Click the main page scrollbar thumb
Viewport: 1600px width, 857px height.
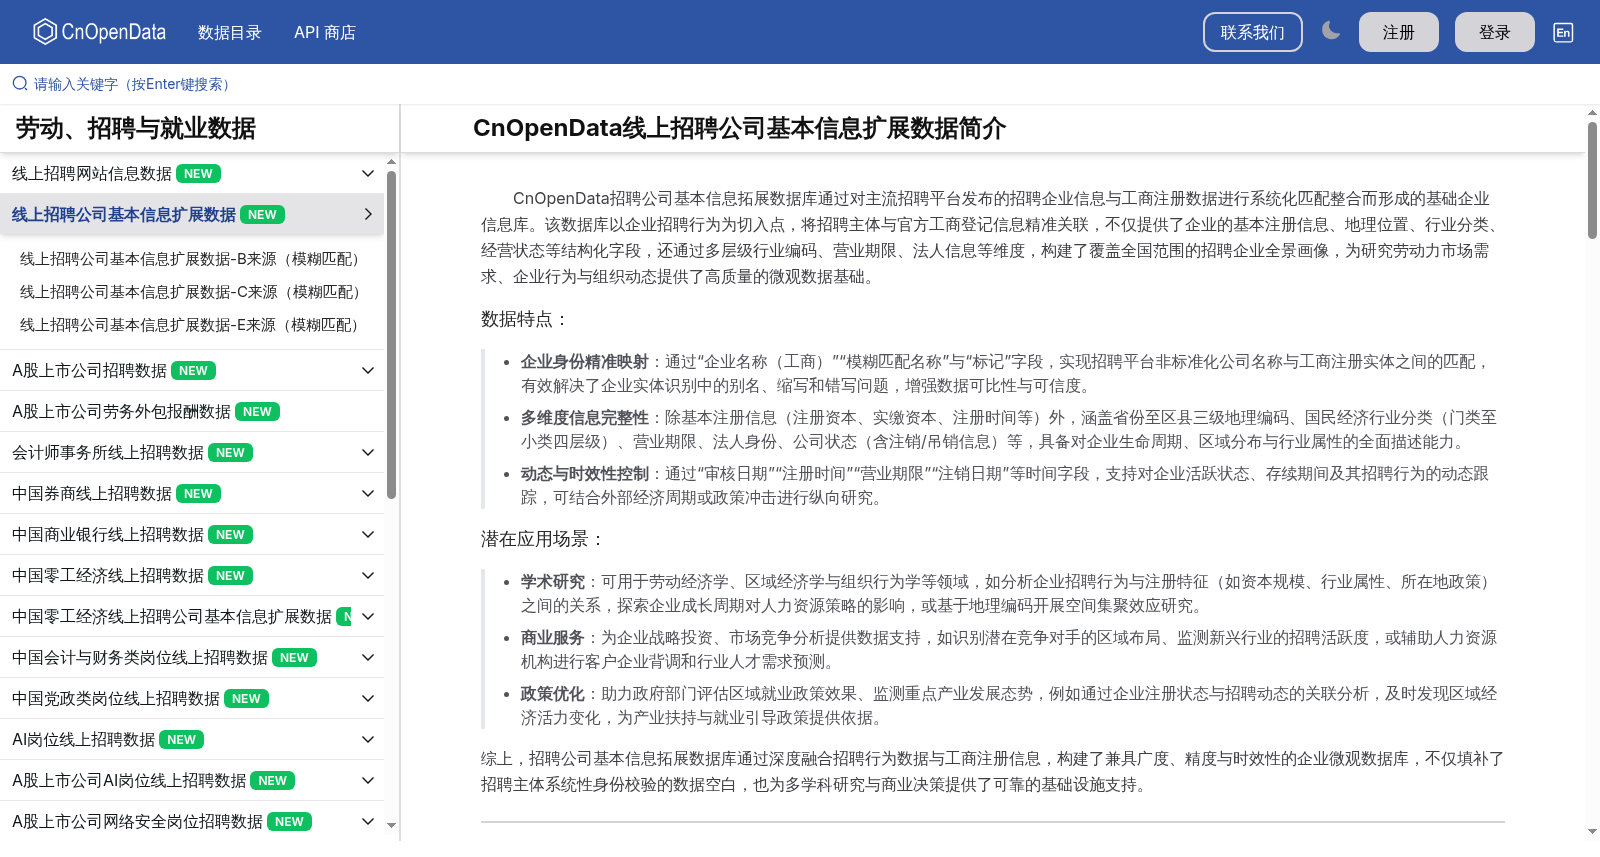1592,180
